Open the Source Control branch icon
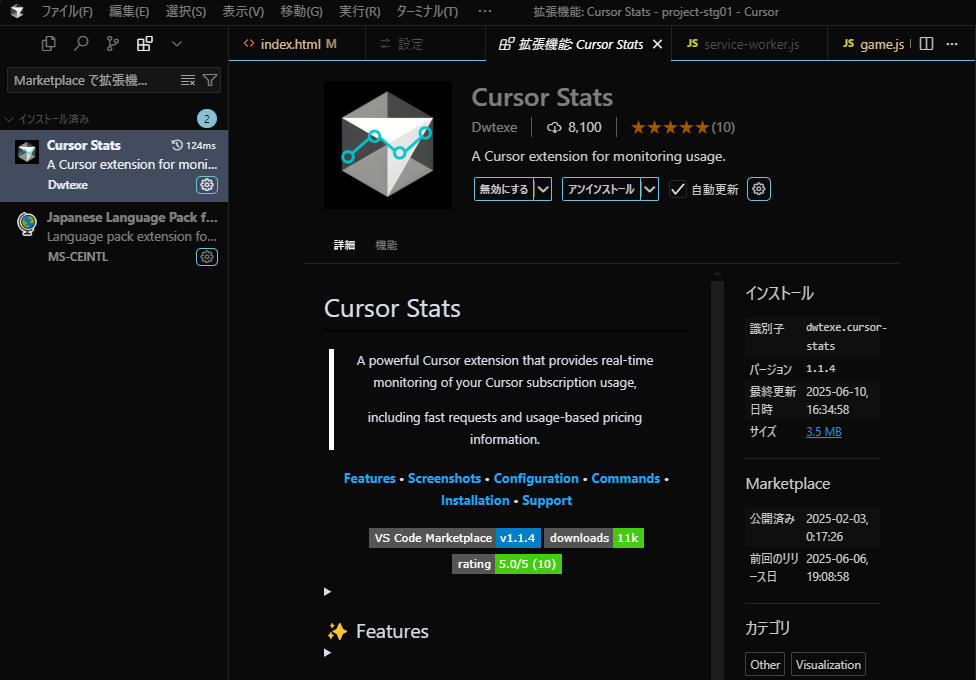 (x=113, y=44)
